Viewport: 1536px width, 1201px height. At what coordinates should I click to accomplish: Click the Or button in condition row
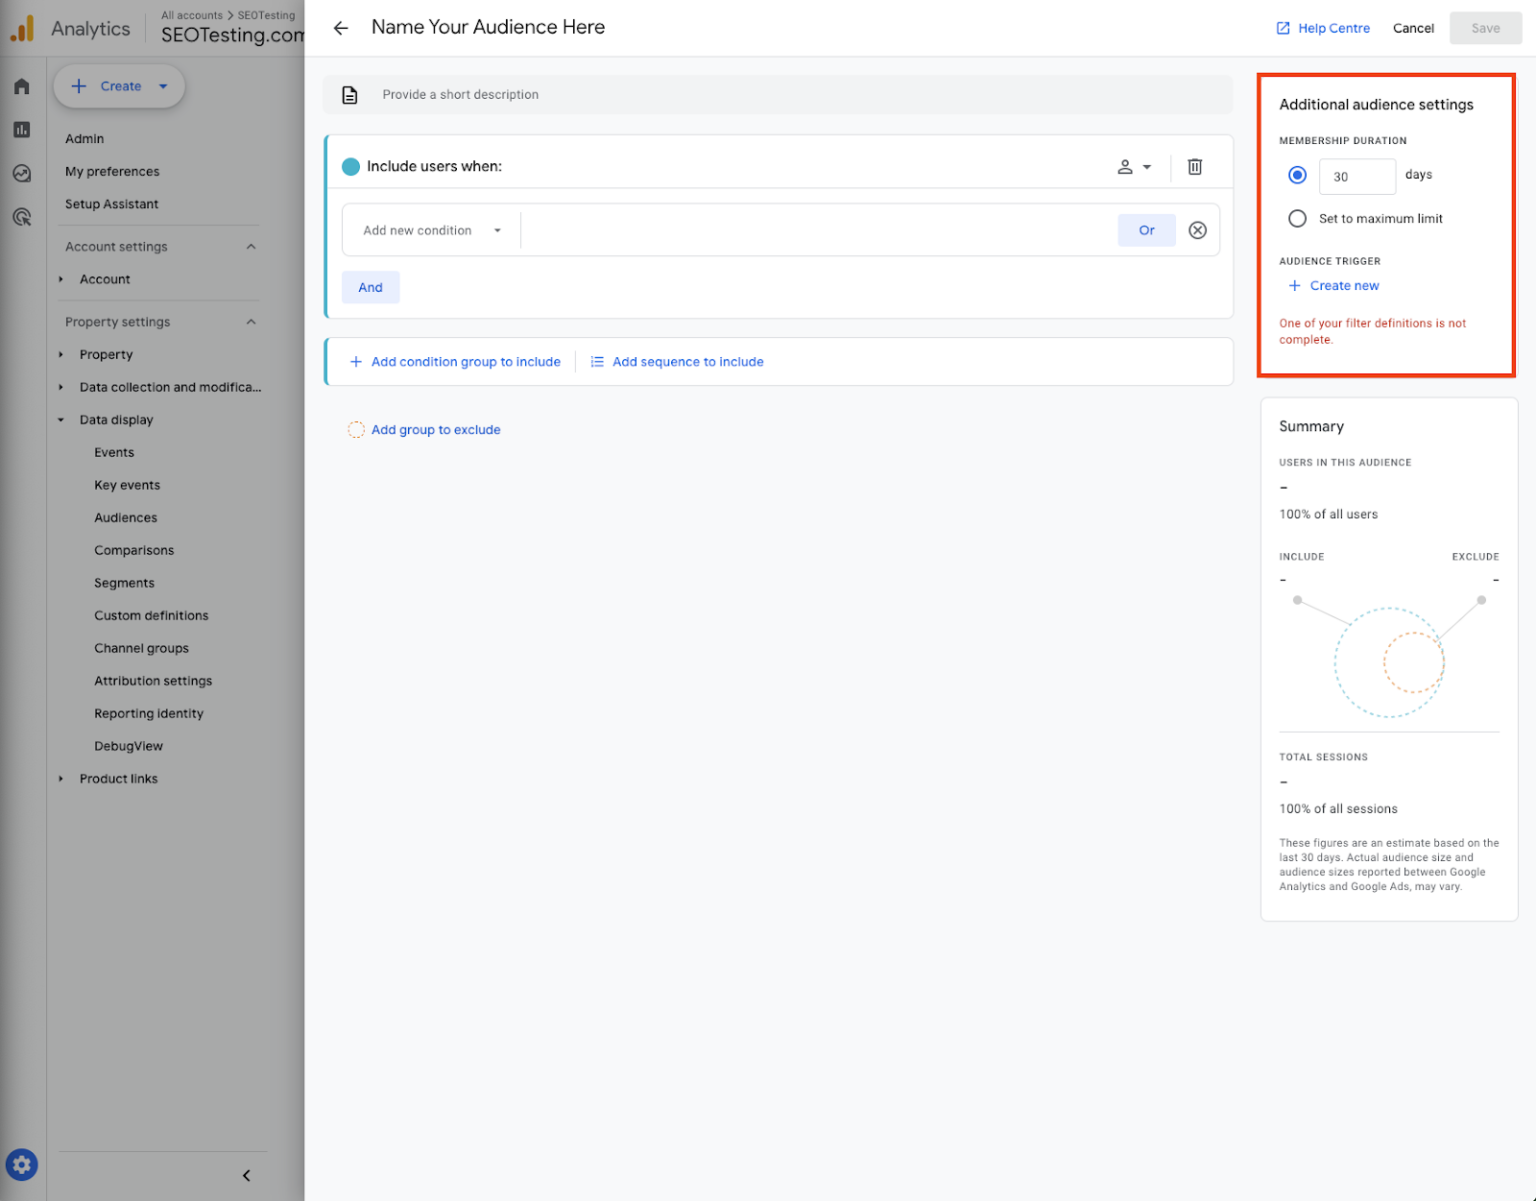(x=1146, y=231)
